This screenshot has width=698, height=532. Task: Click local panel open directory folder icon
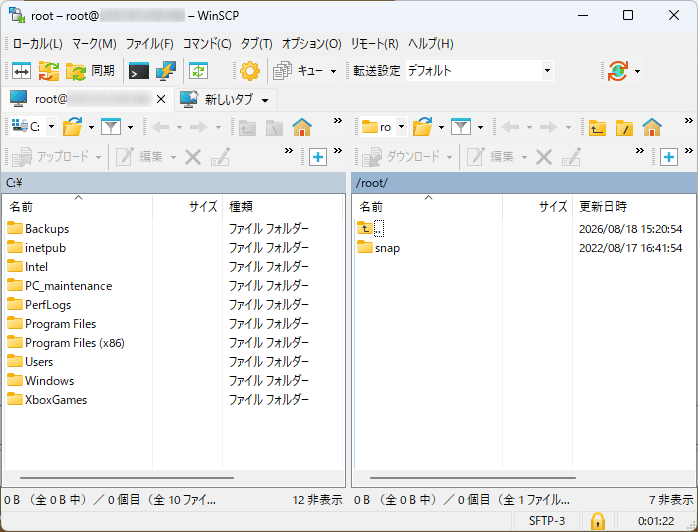[x=73, y=127]
